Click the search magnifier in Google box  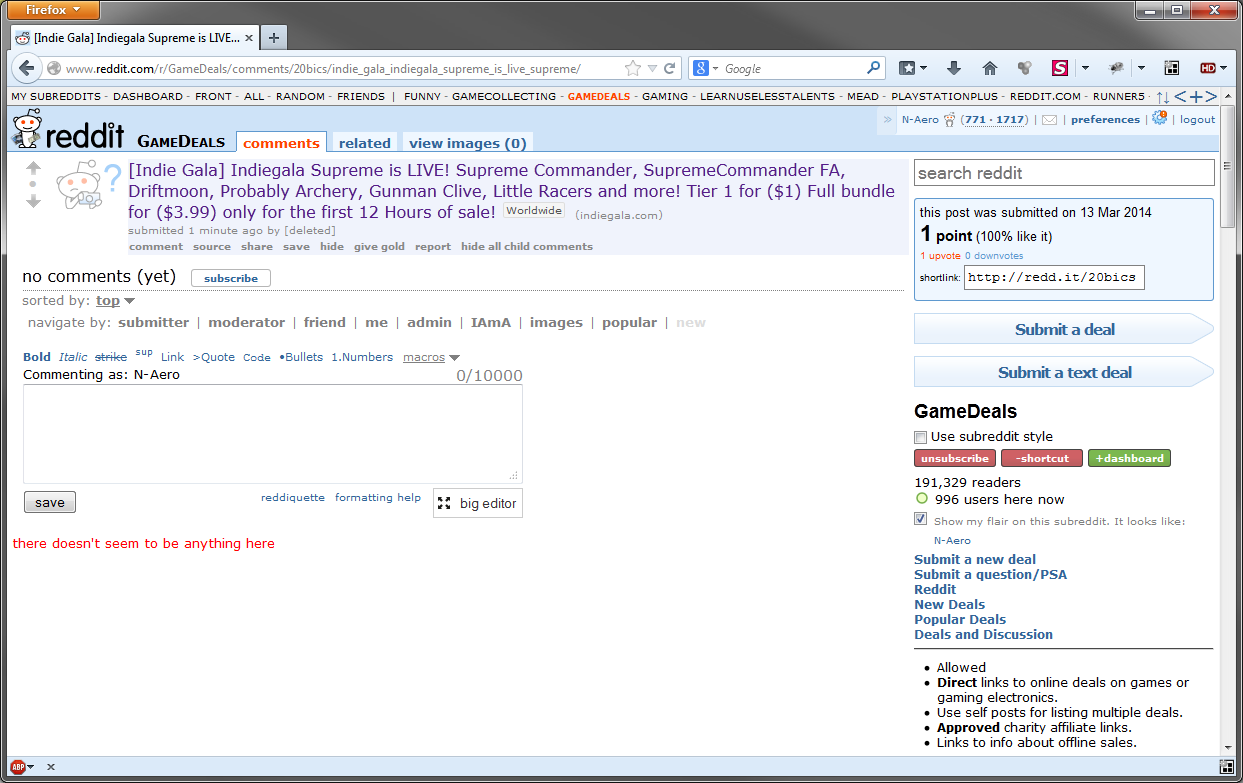pos(873,68)
